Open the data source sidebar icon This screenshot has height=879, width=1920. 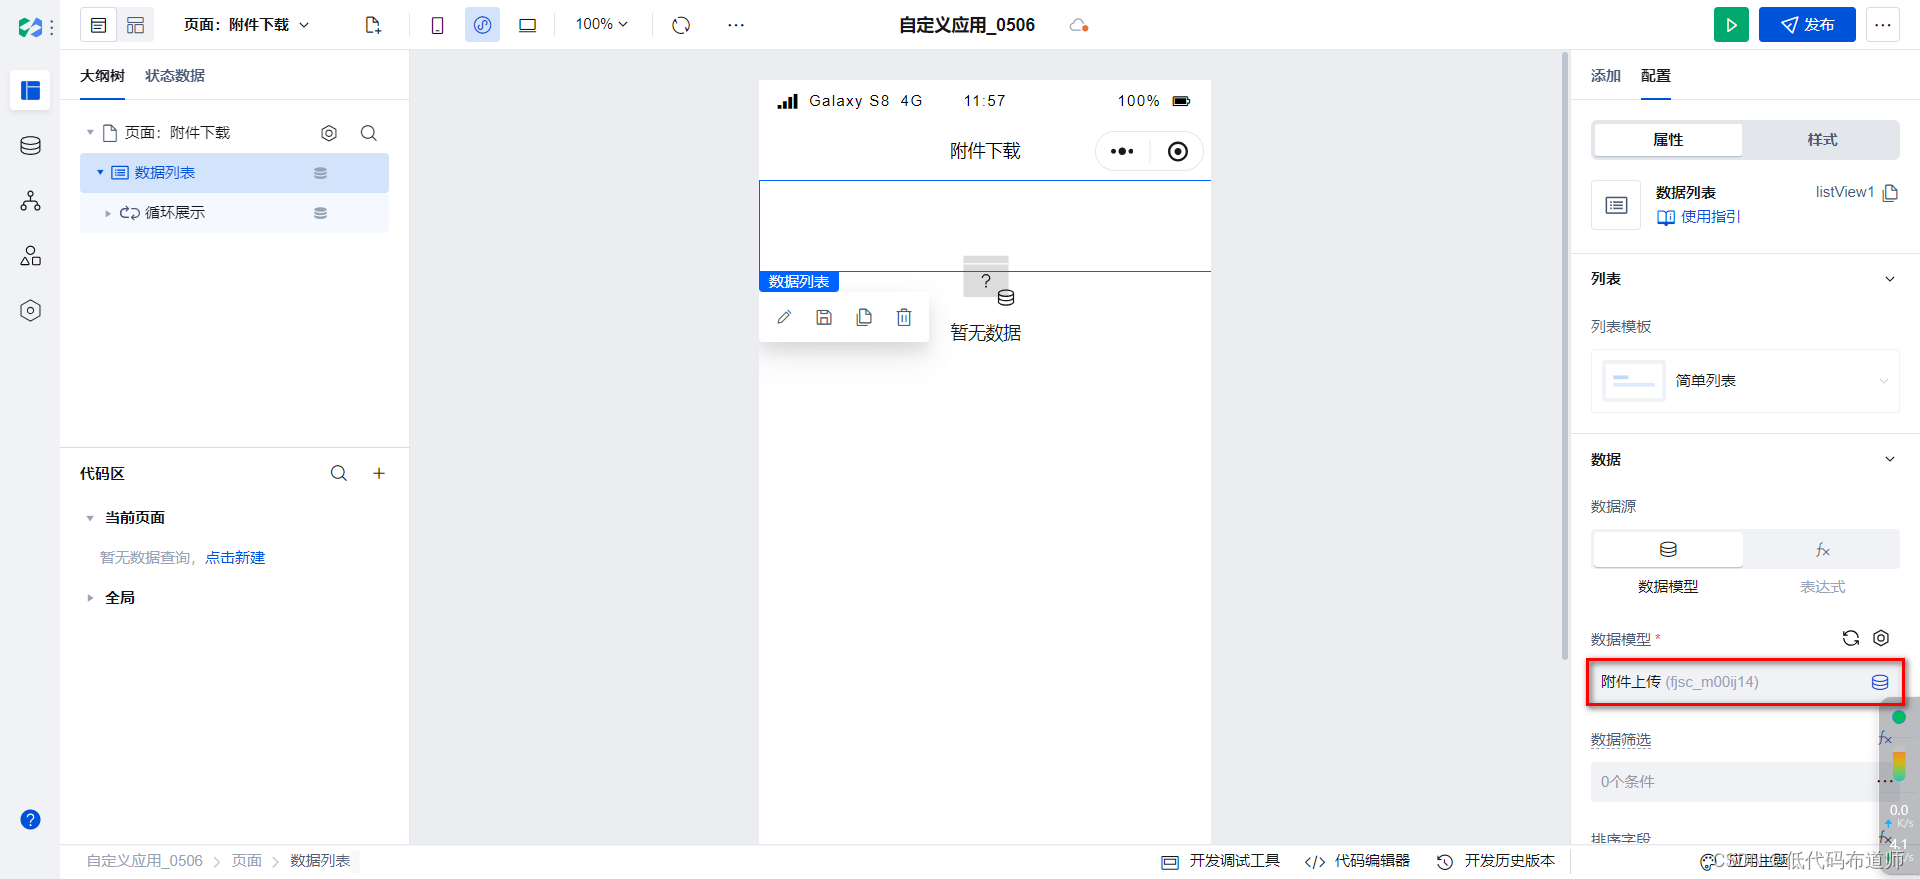tap(30, 146)
